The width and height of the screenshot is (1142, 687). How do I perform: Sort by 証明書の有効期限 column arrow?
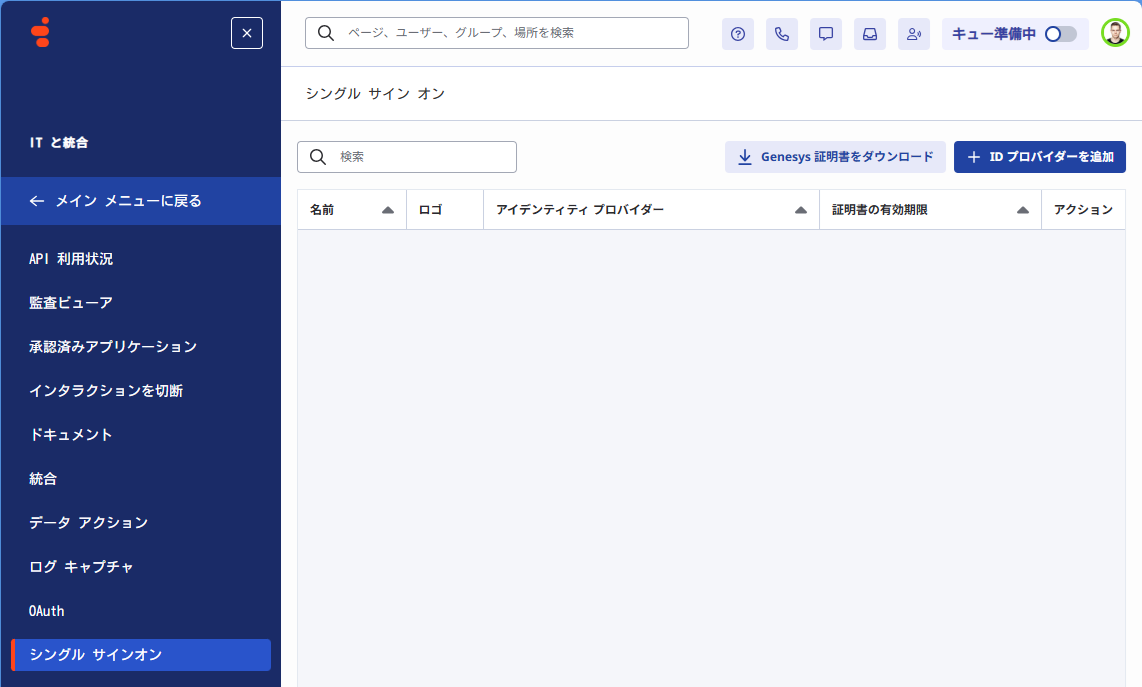(1023, 210)
